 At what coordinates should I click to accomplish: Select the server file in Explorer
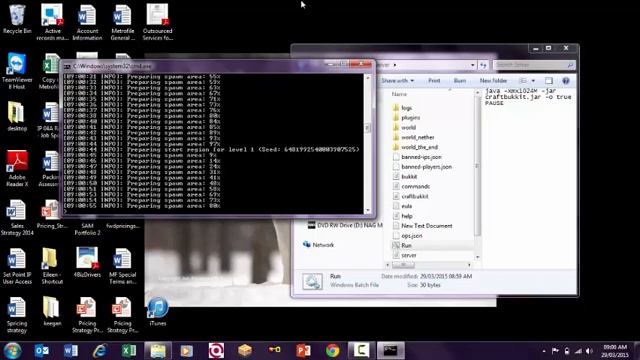tap(404, 255)
